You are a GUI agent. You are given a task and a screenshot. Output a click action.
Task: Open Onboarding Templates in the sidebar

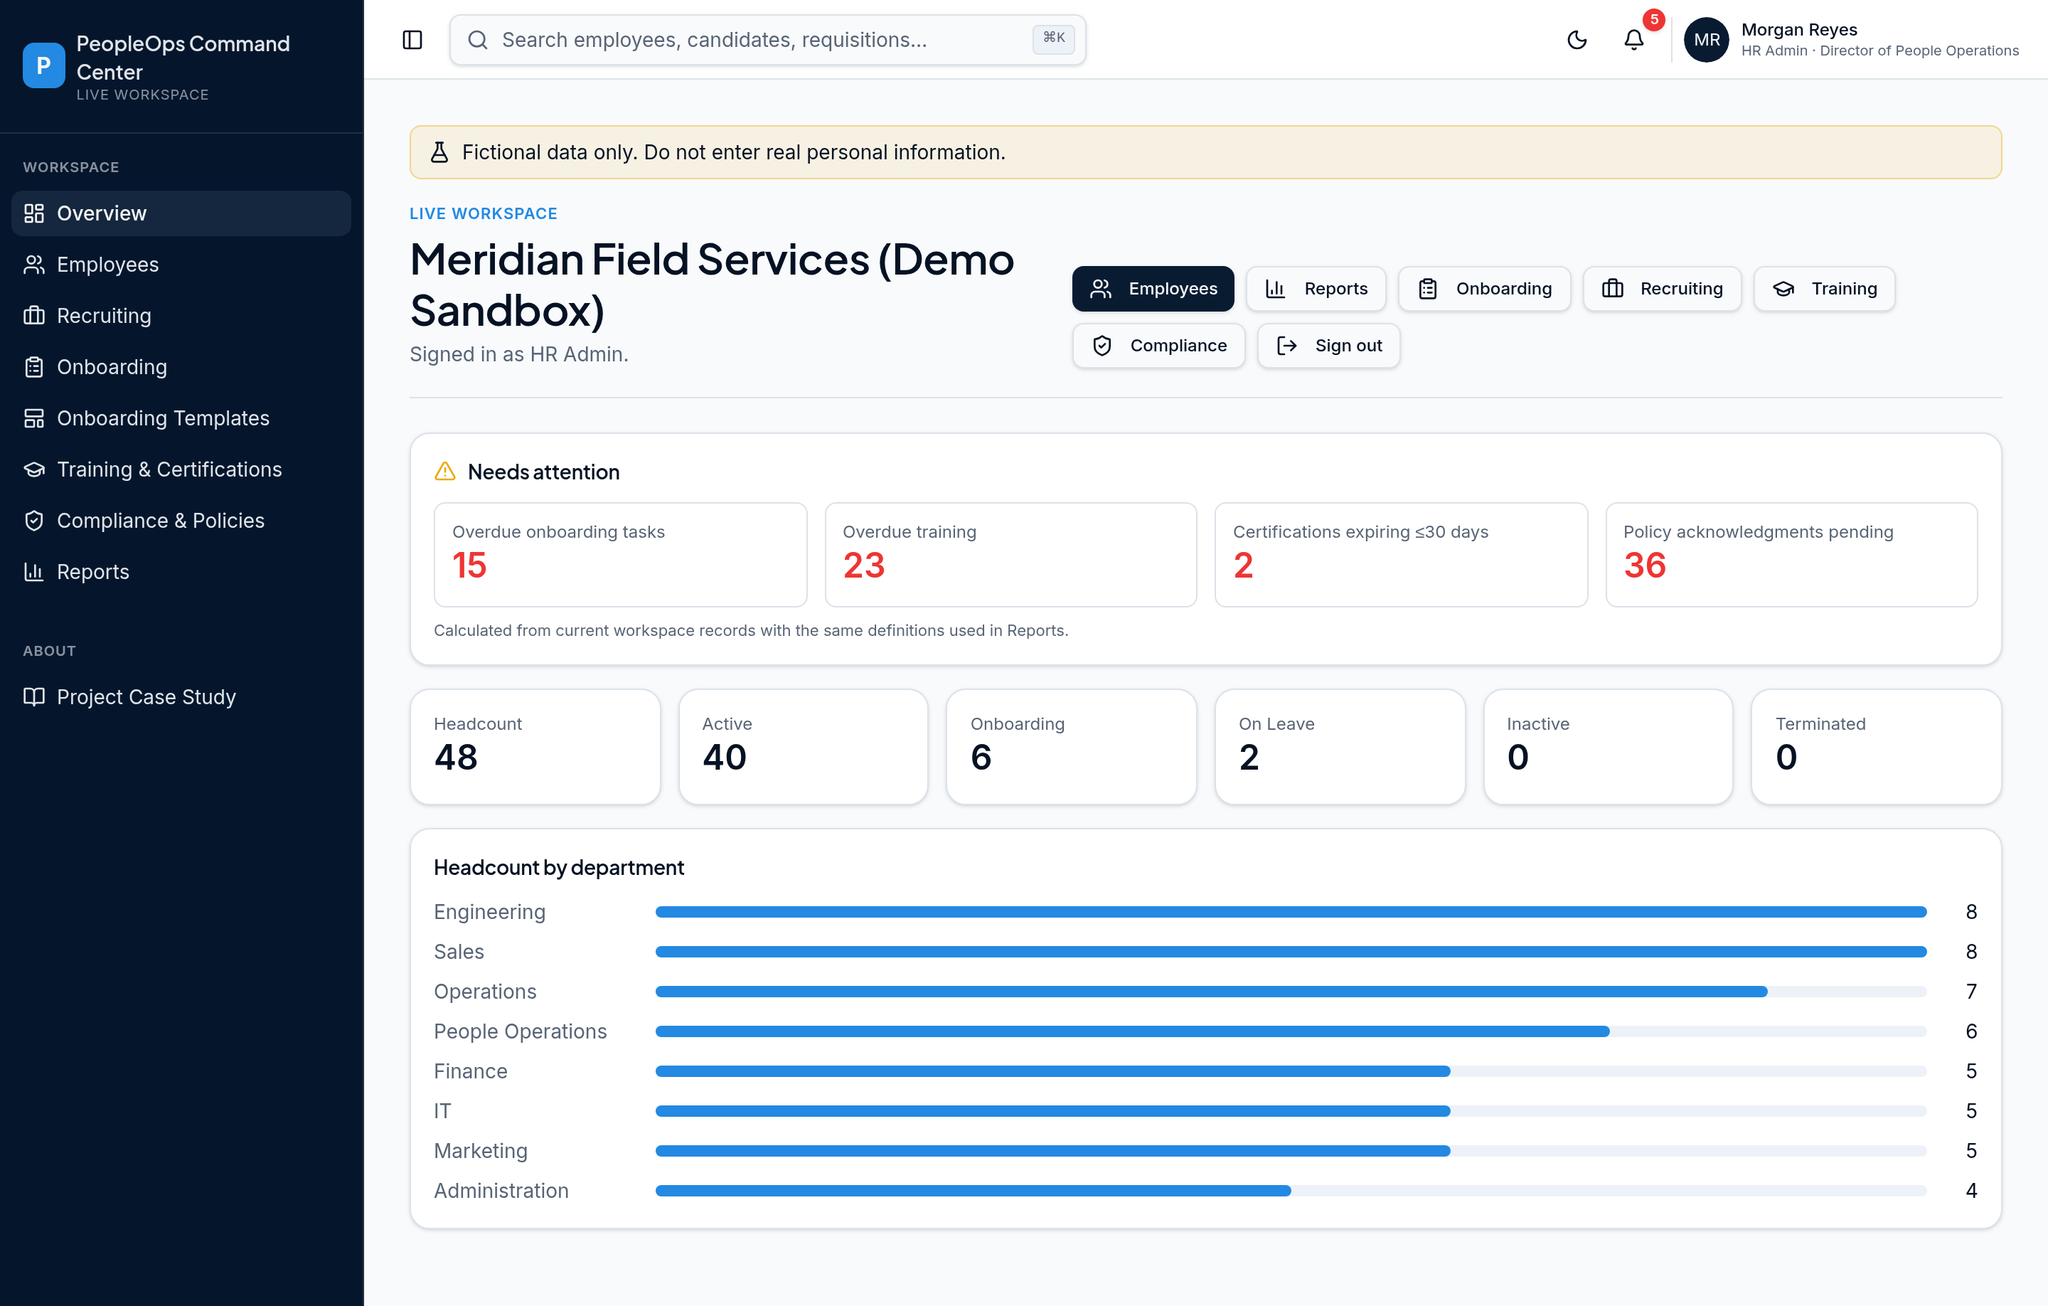pos(181,418)
